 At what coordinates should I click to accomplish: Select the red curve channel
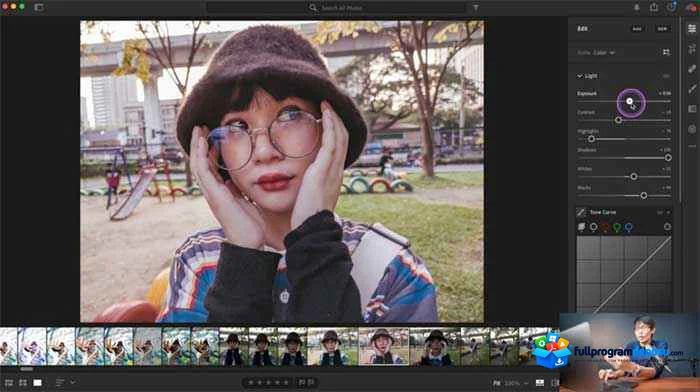tap(605, 227)
